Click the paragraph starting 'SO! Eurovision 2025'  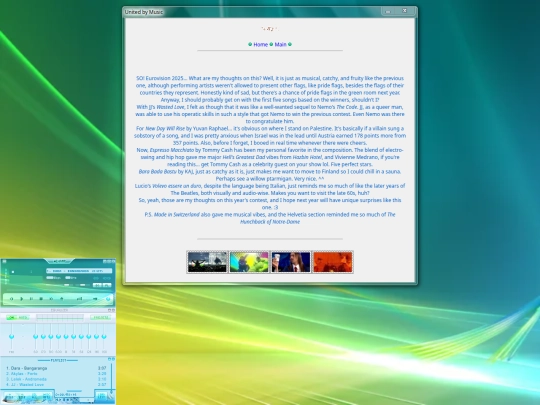[x=270, y=89]
